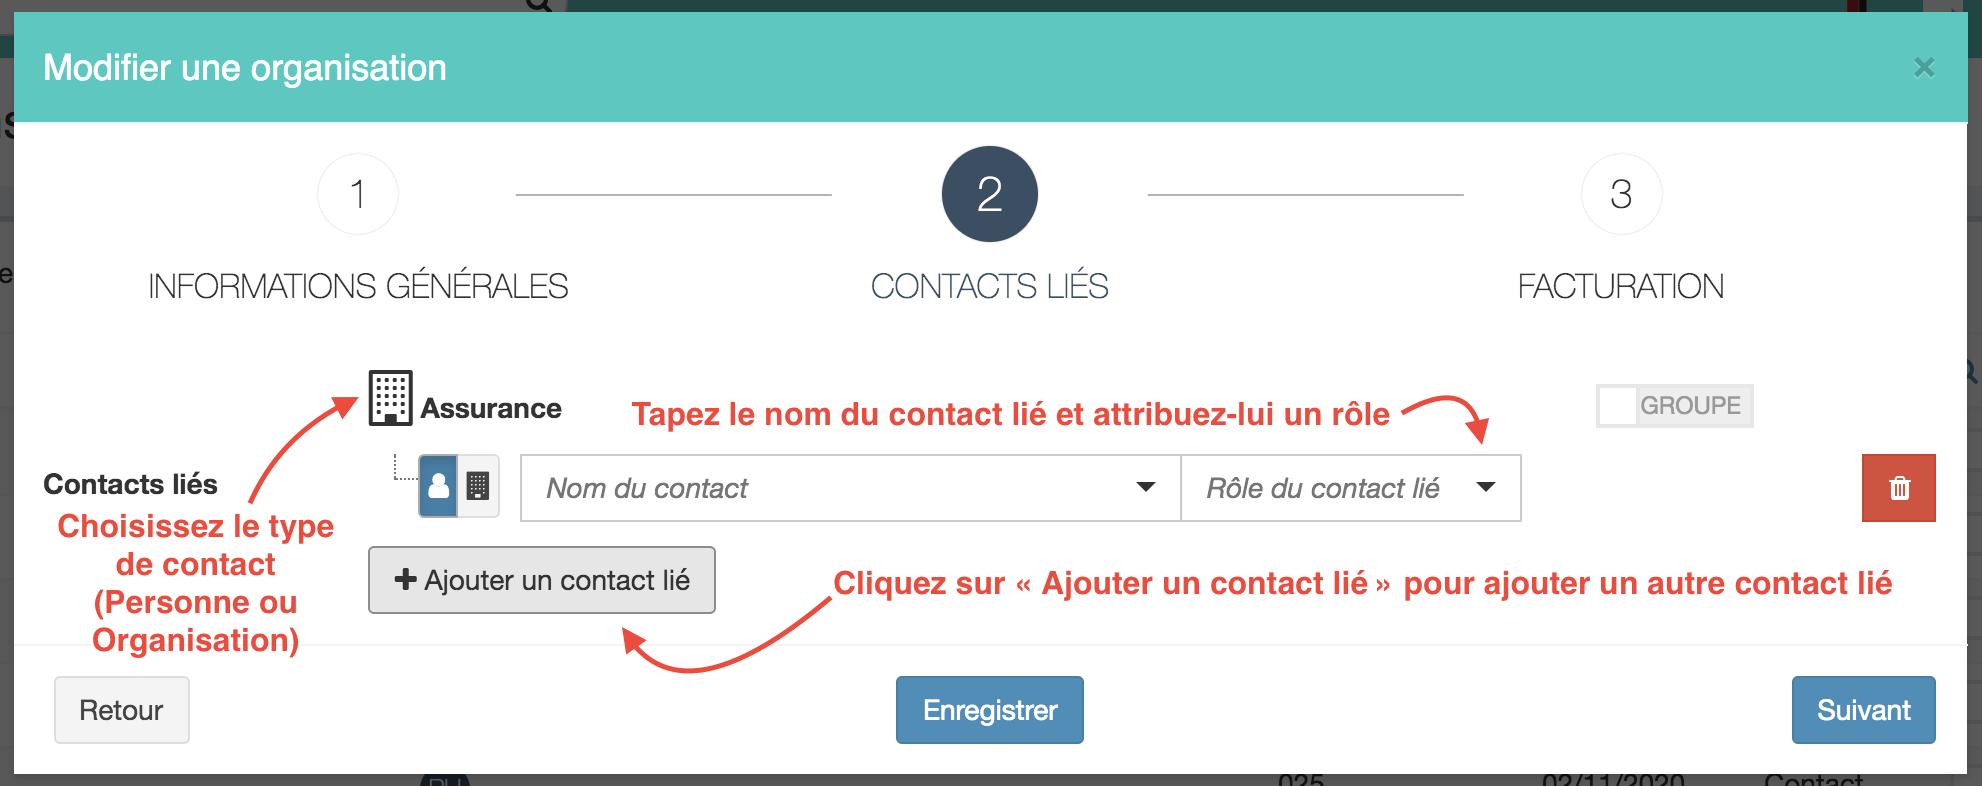This screenshot has width=1982, height=786.
Task: Select the organisation contact type icon
Action: coord(478,486)
